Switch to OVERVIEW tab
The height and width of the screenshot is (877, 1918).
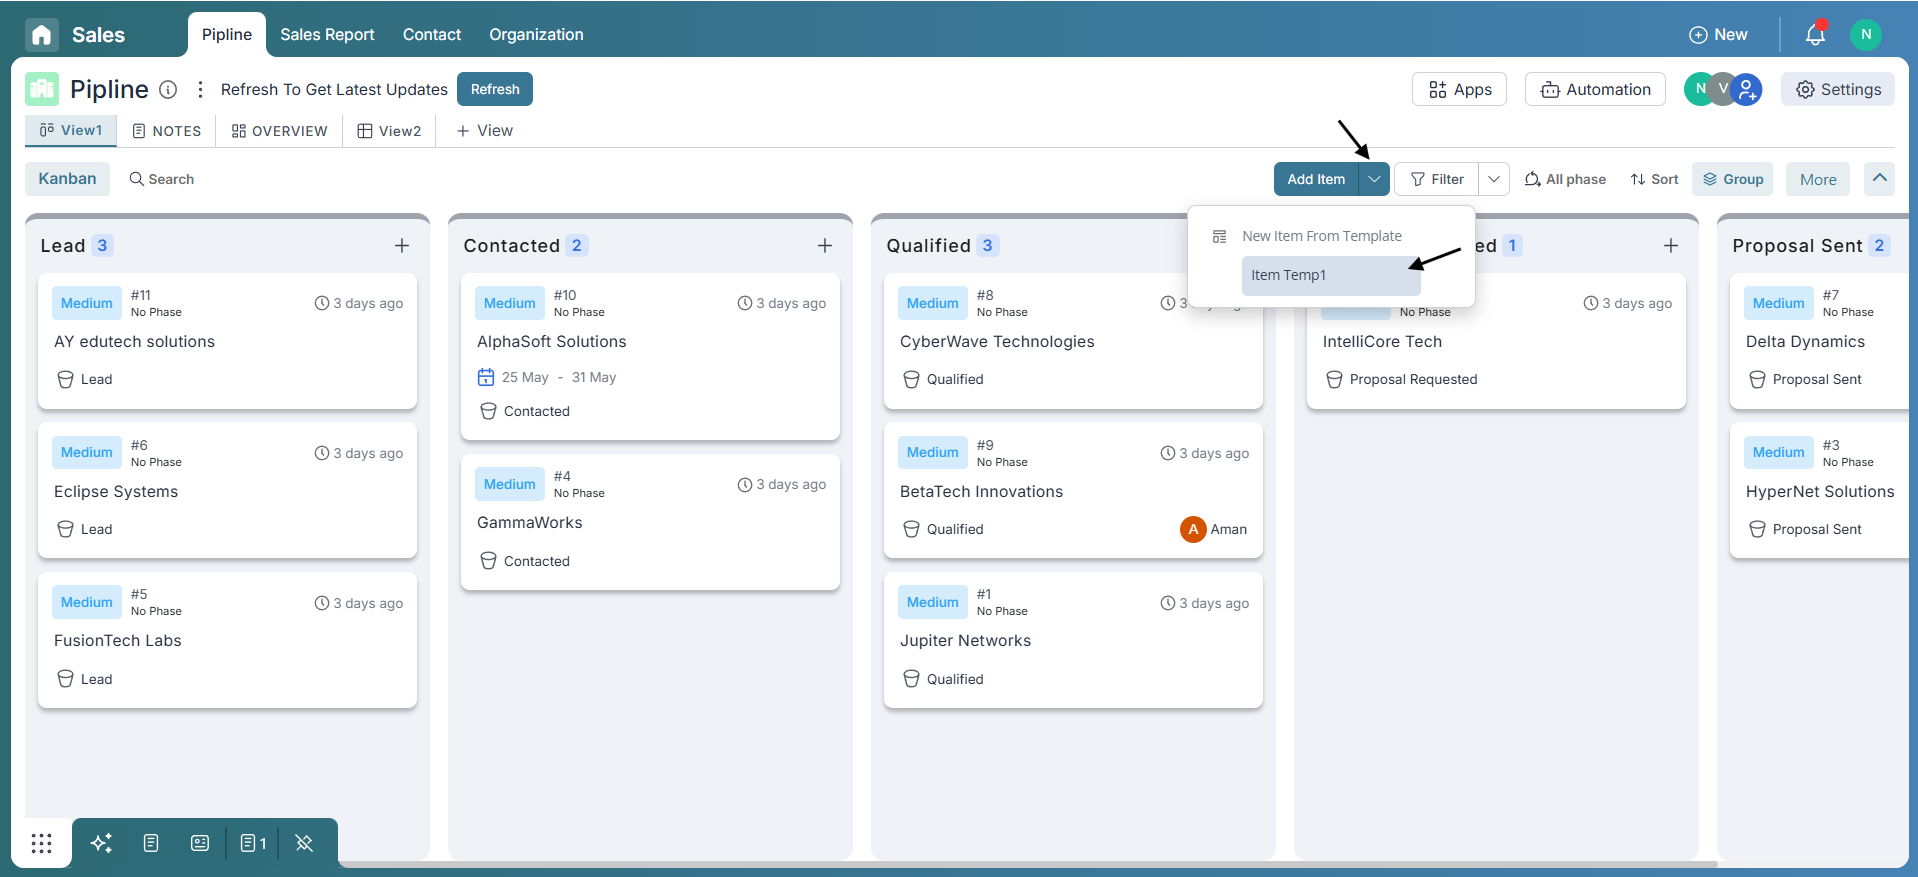(280, 131)
